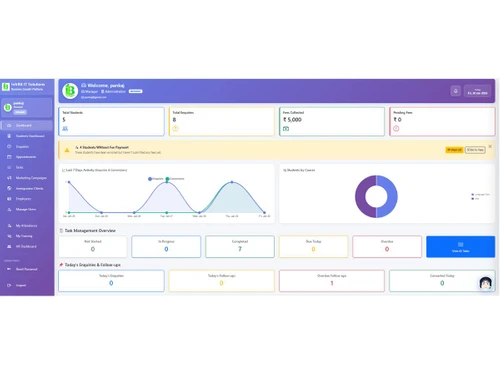The height and width of the screenshot is (375, 500).
Task: Click the cash icon under Fees Collected
Action: [x=286, y=129]
